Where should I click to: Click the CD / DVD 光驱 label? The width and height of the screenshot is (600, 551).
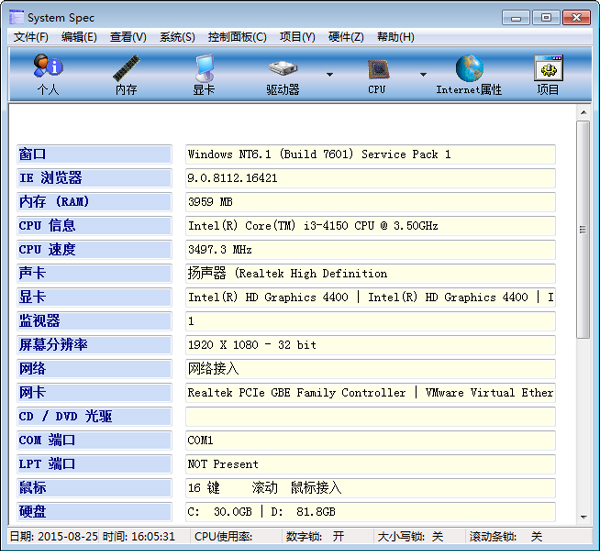click(94, 416)
